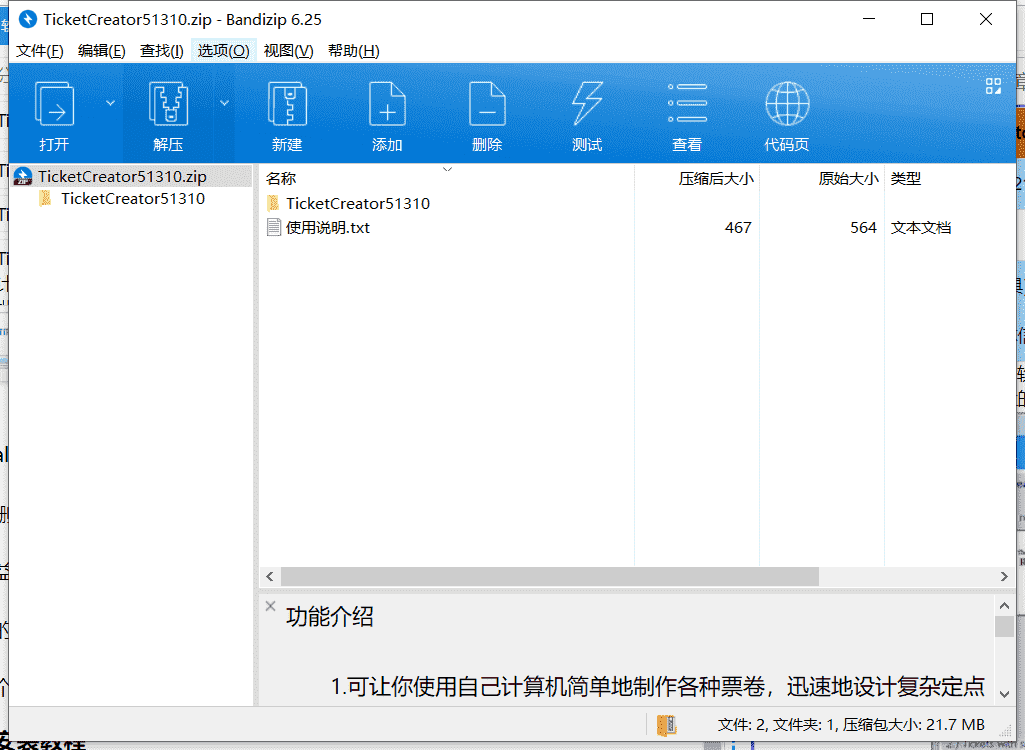Open the 文件(F) menu
The width and height of the screenshot is (1025, 750).
[40, 51]
